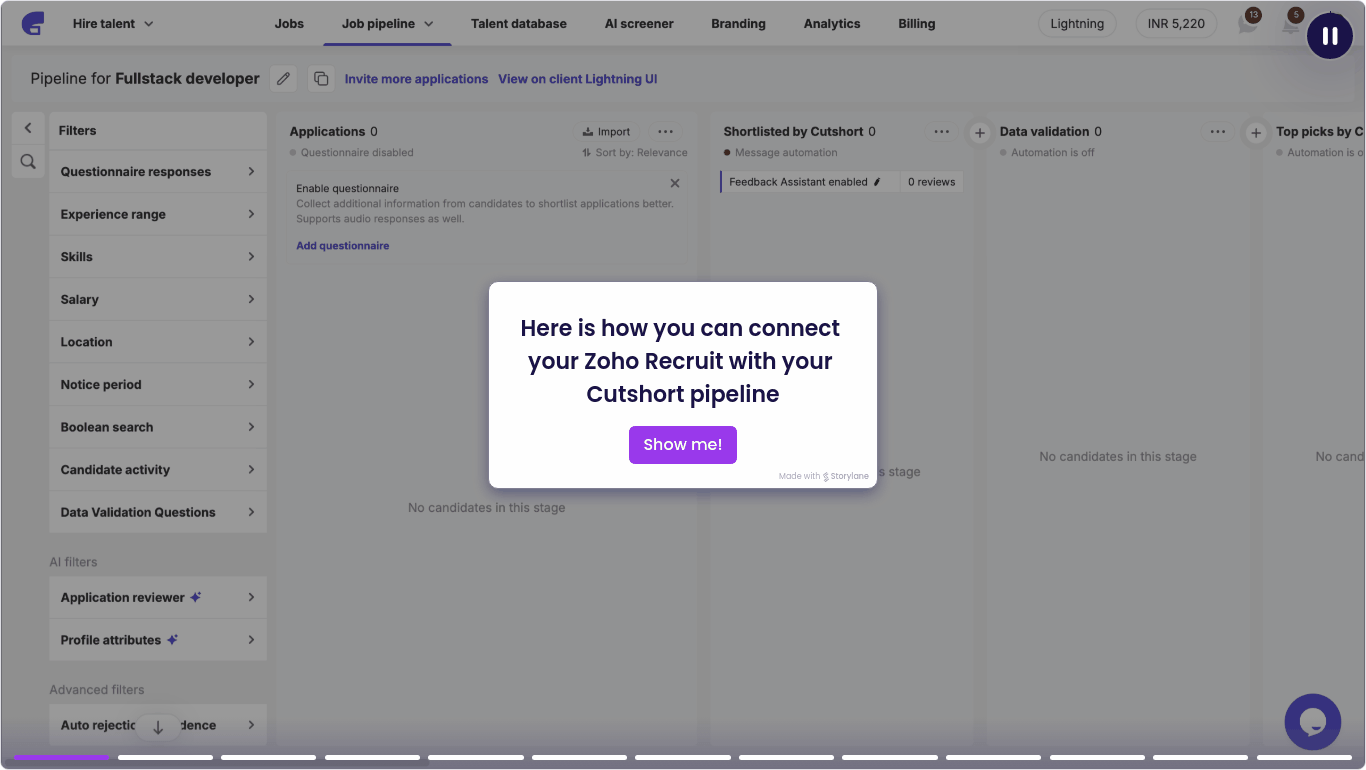Add a stage after Data validation

(x=1256, y=132)
